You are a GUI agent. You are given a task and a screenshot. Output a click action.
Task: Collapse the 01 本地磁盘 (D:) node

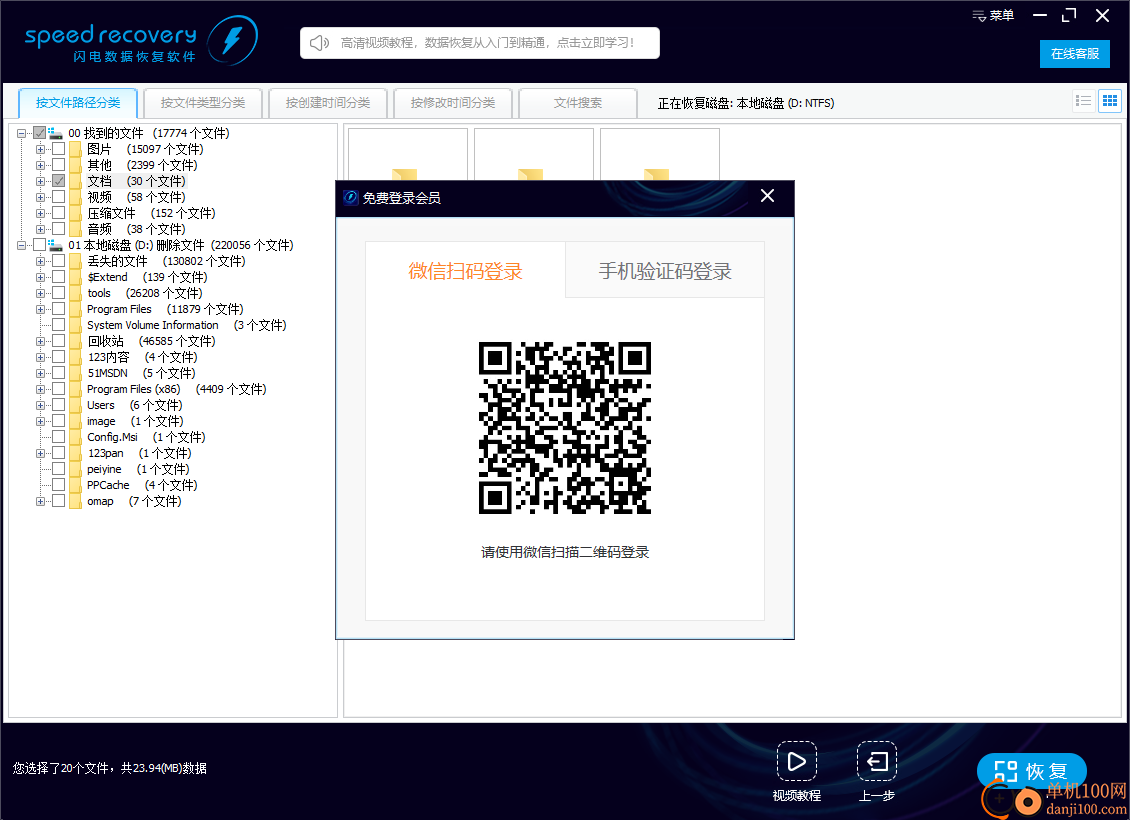(x=22, y=245)
